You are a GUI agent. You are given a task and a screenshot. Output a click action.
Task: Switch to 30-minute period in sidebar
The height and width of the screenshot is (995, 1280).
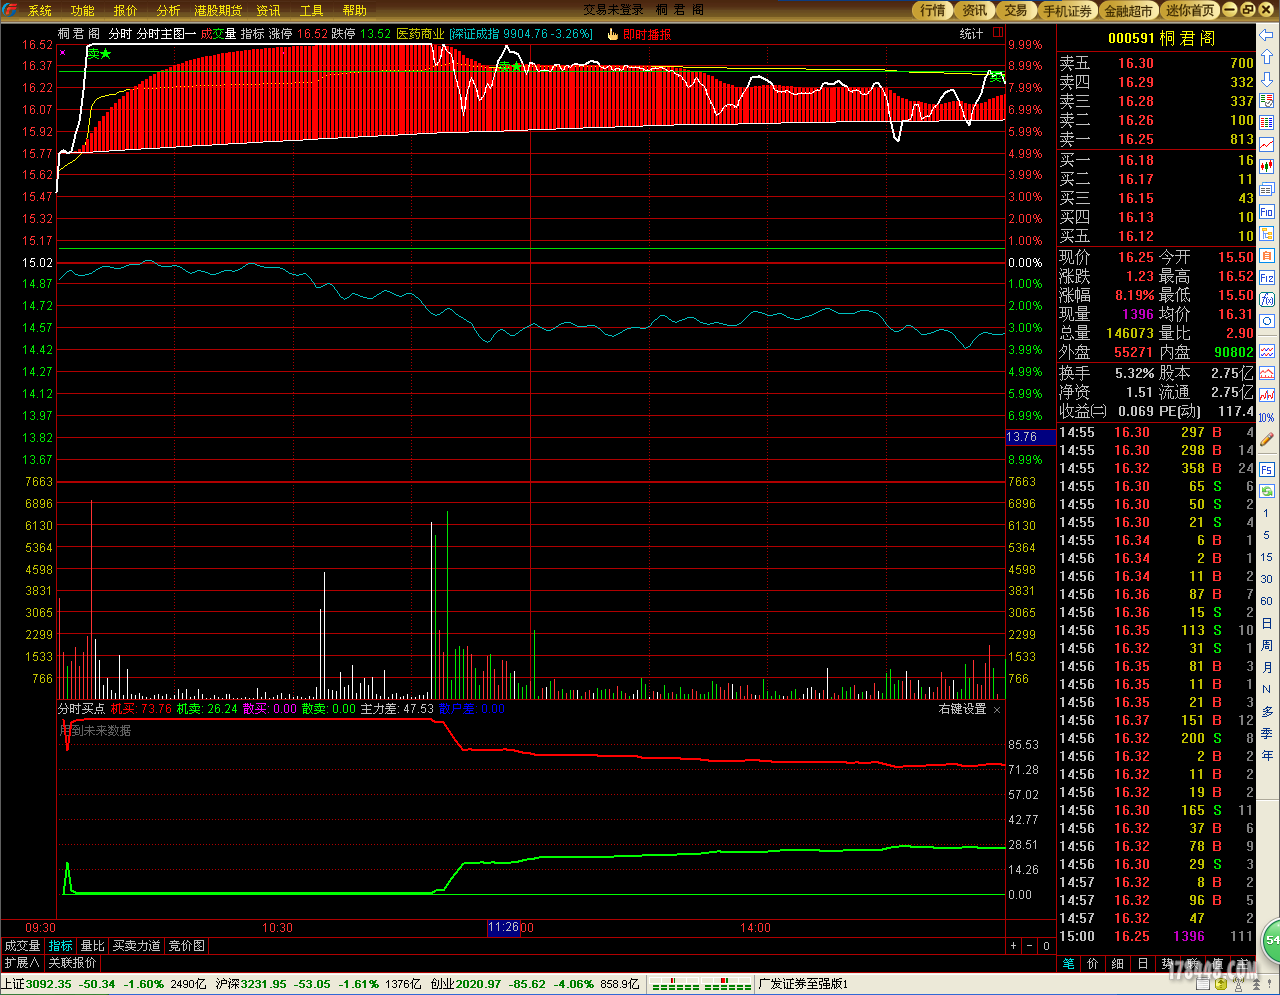(x=1266, y=579)
